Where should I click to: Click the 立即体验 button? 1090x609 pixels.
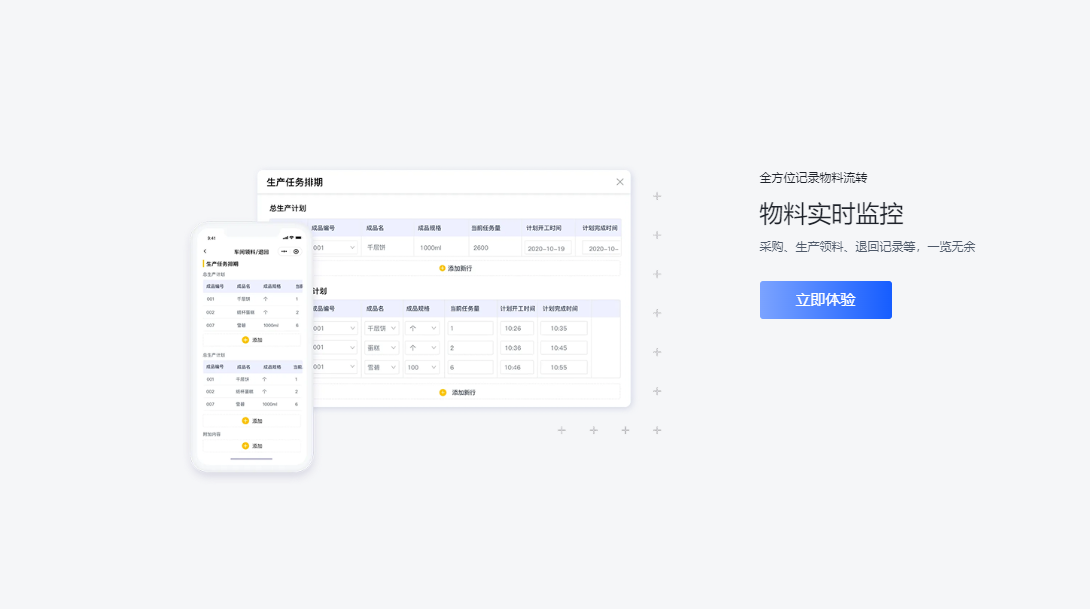825,300
